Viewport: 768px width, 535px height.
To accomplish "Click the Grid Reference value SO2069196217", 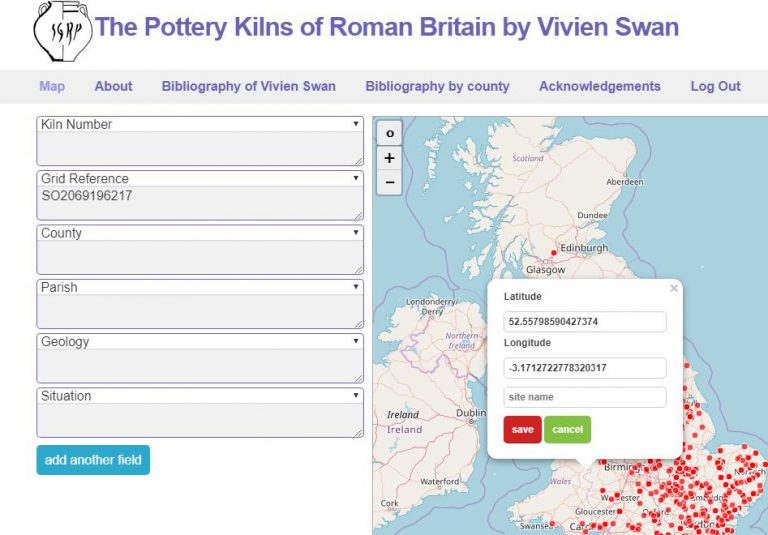I will [87, 196].
